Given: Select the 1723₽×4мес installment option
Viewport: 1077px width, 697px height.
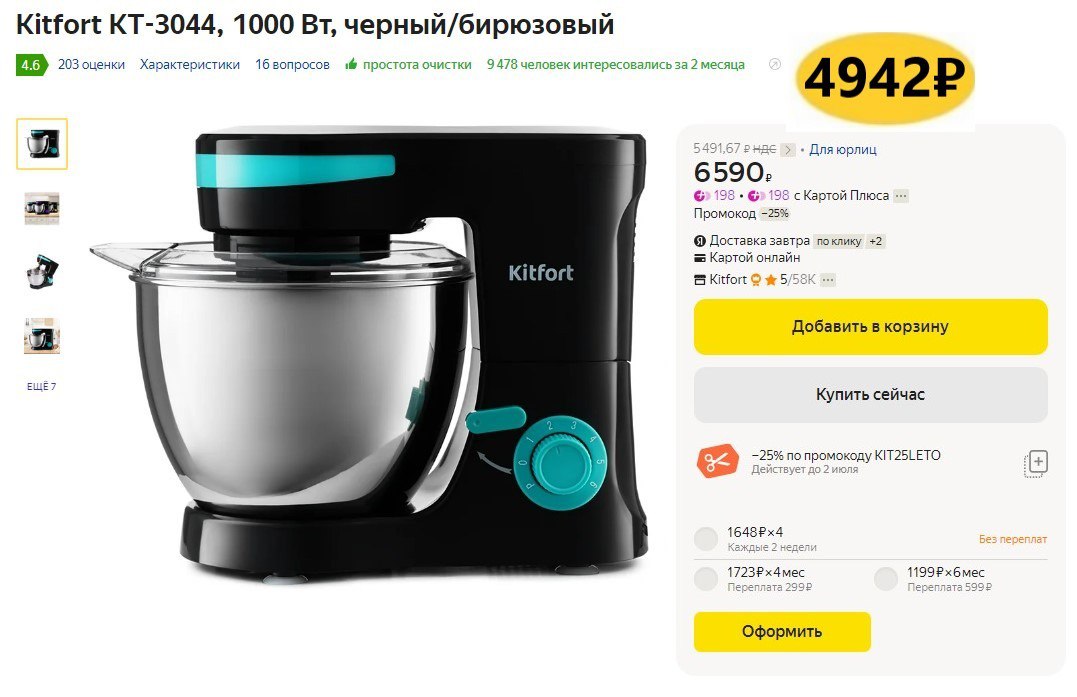Looking at the screenshot, I should point(706,578).
